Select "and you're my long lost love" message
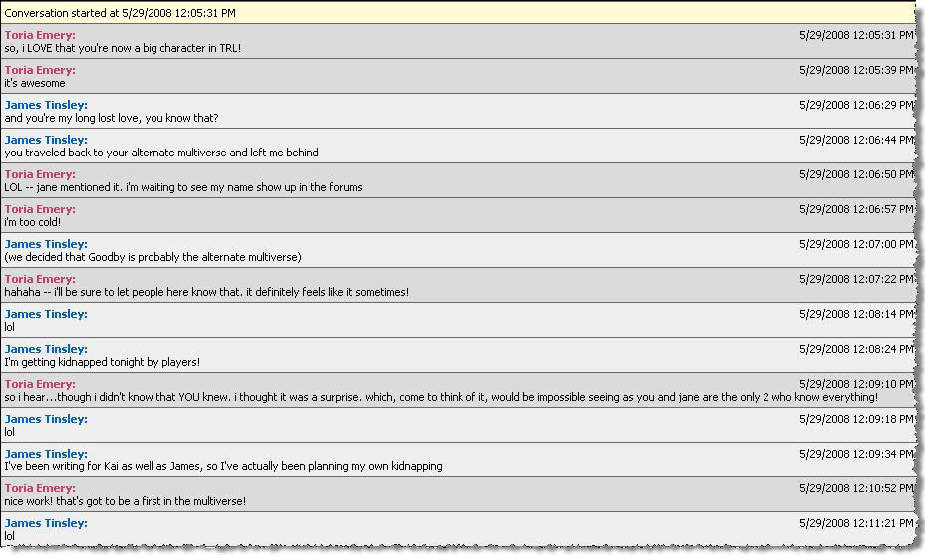This screenshot has width=925, height=555. tap(111, 118)
